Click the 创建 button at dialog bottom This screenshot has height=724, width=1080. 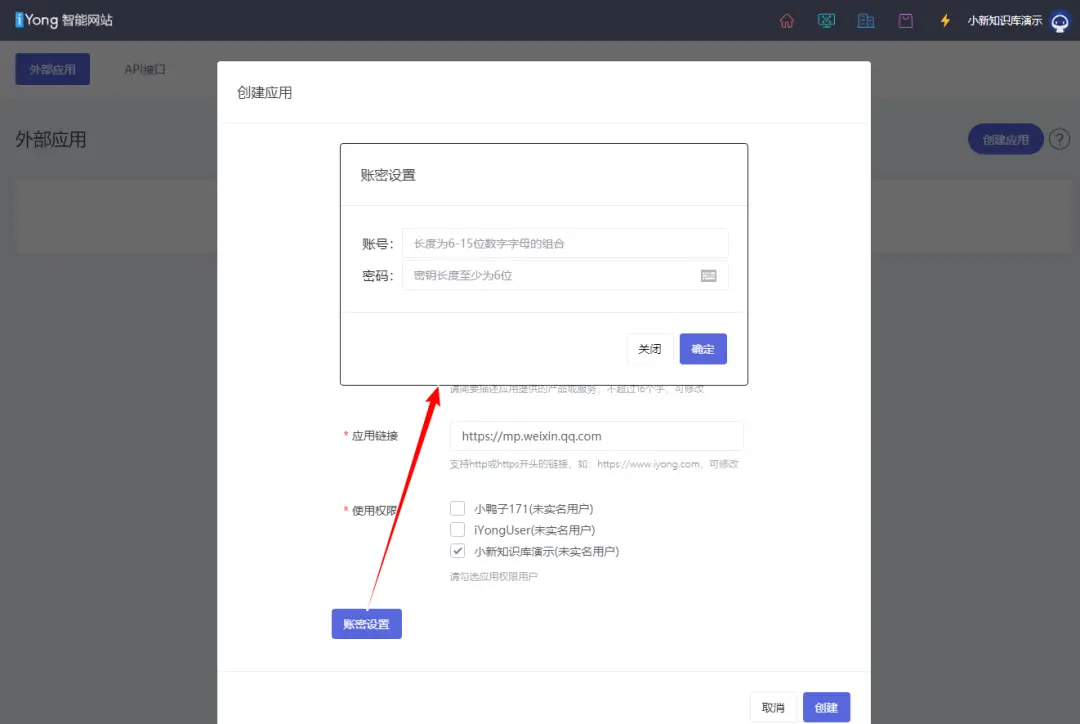coord(826,707)
